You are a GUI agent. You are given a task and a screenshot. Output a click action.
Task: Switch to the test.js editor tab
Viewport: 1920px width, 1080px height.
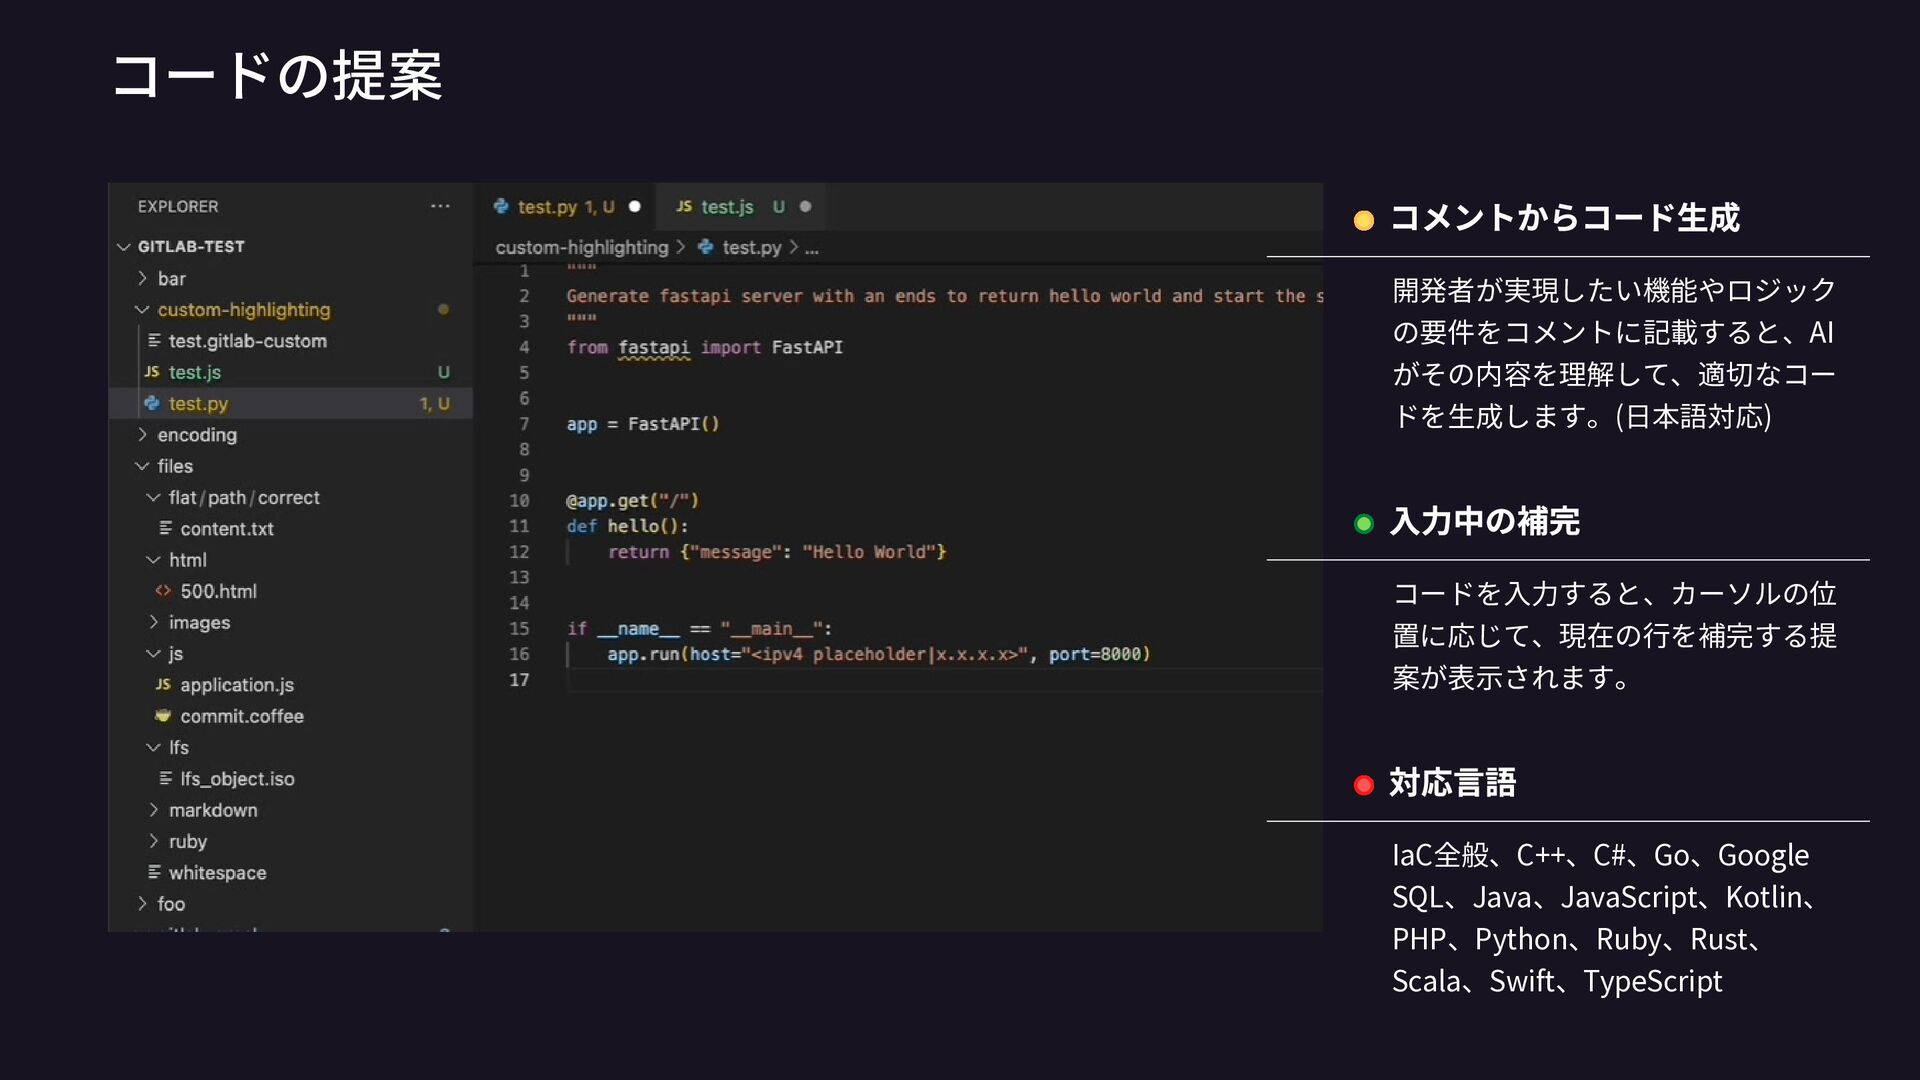[x=726, y=207]
